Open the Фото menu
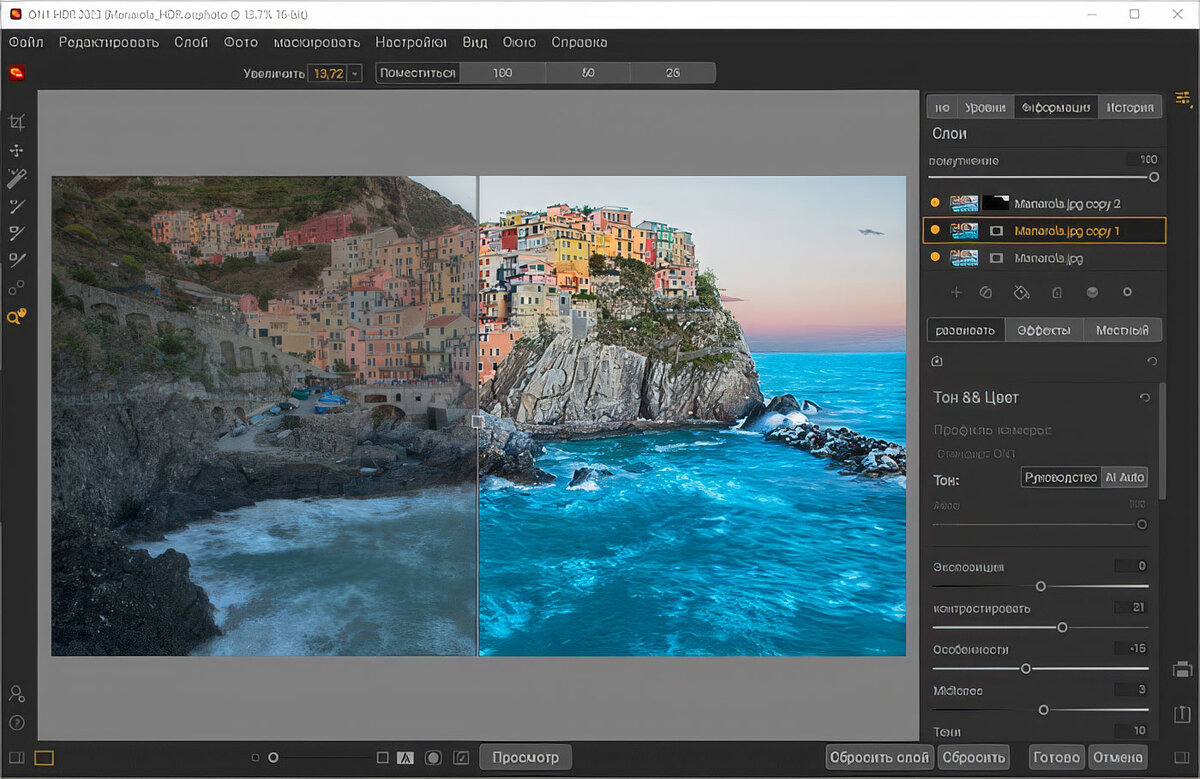Image resolution: width=1200 pixels, height=779 pixels. 241,42
